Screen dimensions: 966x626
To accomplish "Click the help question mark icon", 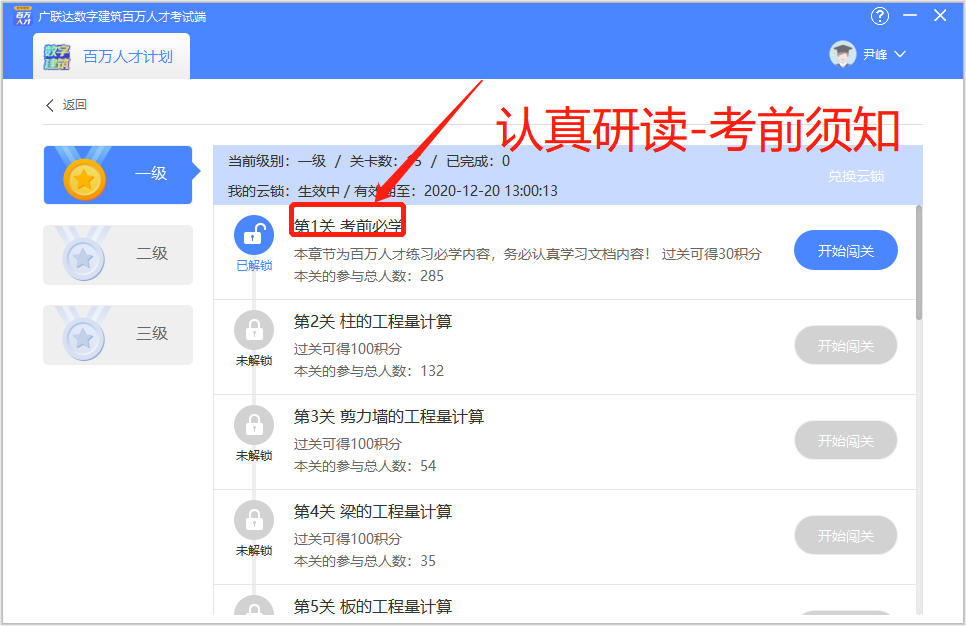I will coord(880,16).
